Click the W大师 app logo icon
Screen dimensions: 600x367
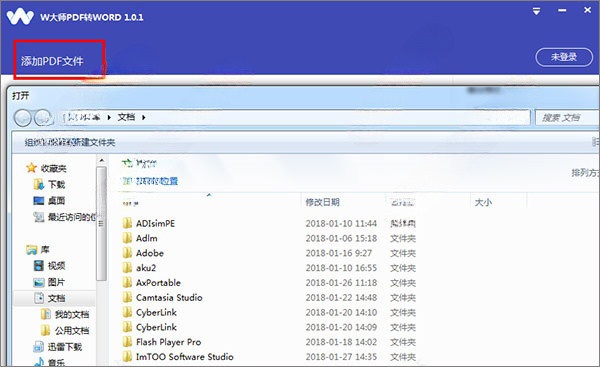(20, 16)
